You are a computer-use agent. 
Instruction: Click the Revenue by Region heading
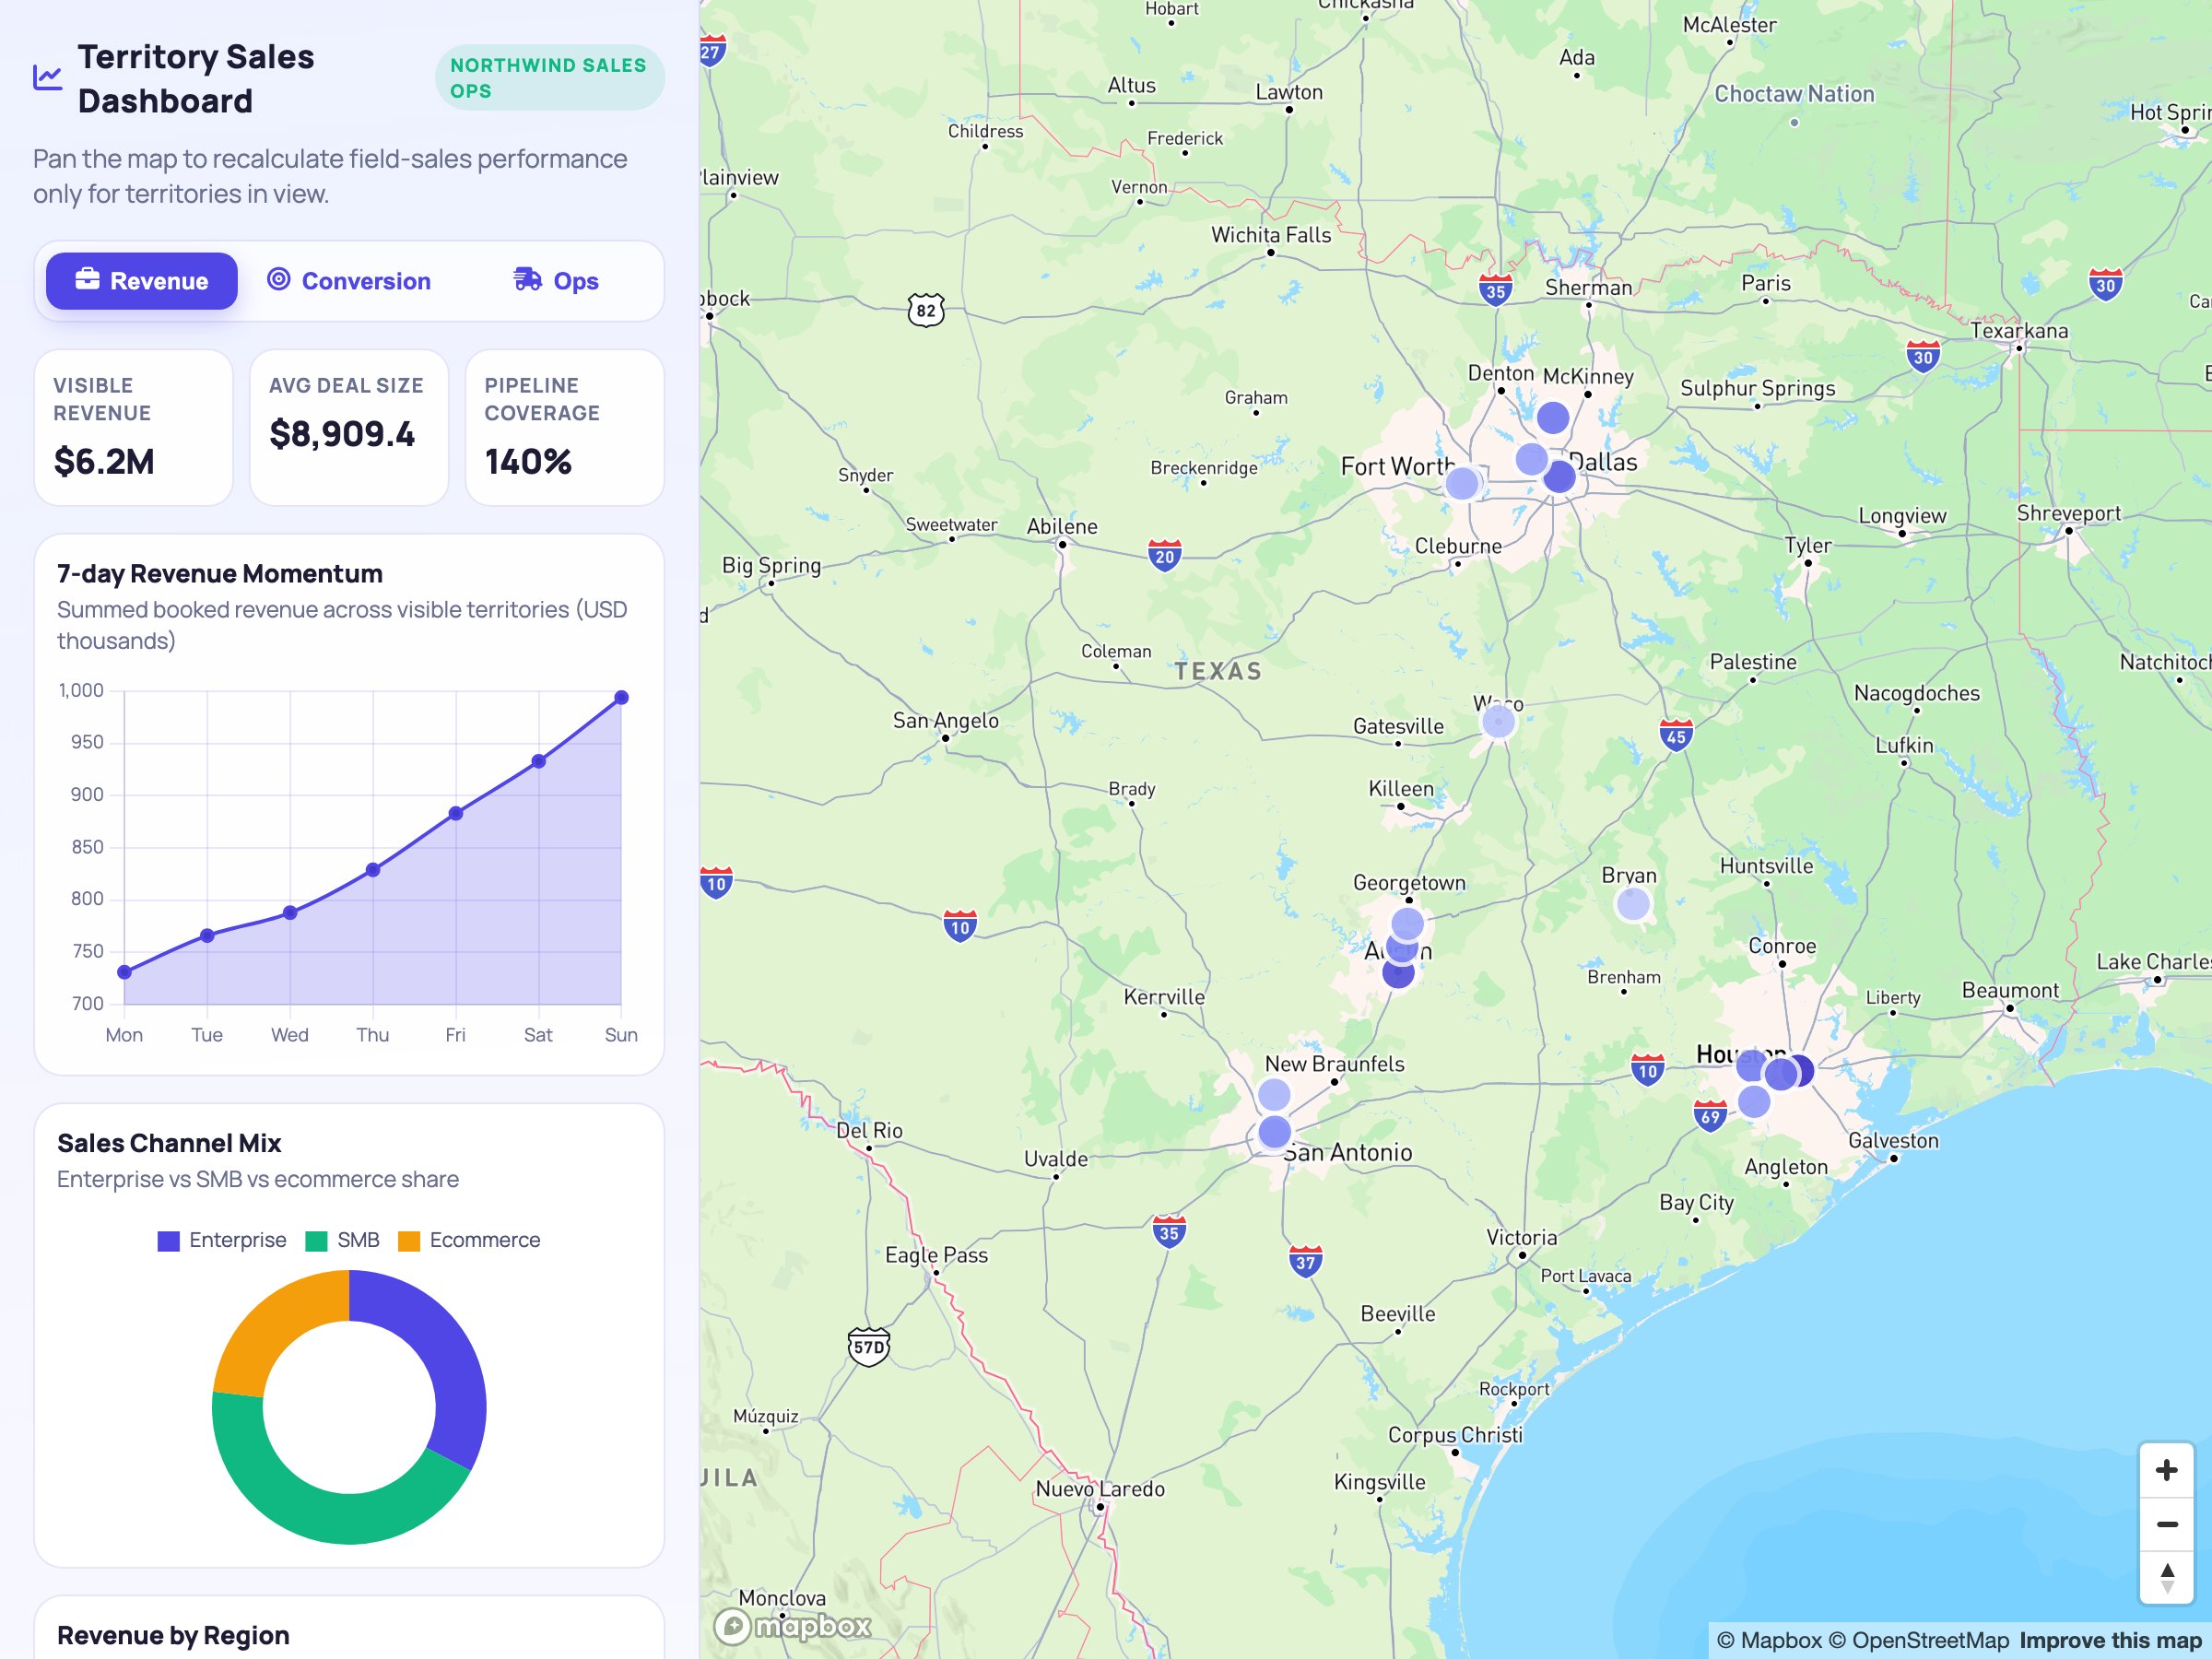point(173,1635)
